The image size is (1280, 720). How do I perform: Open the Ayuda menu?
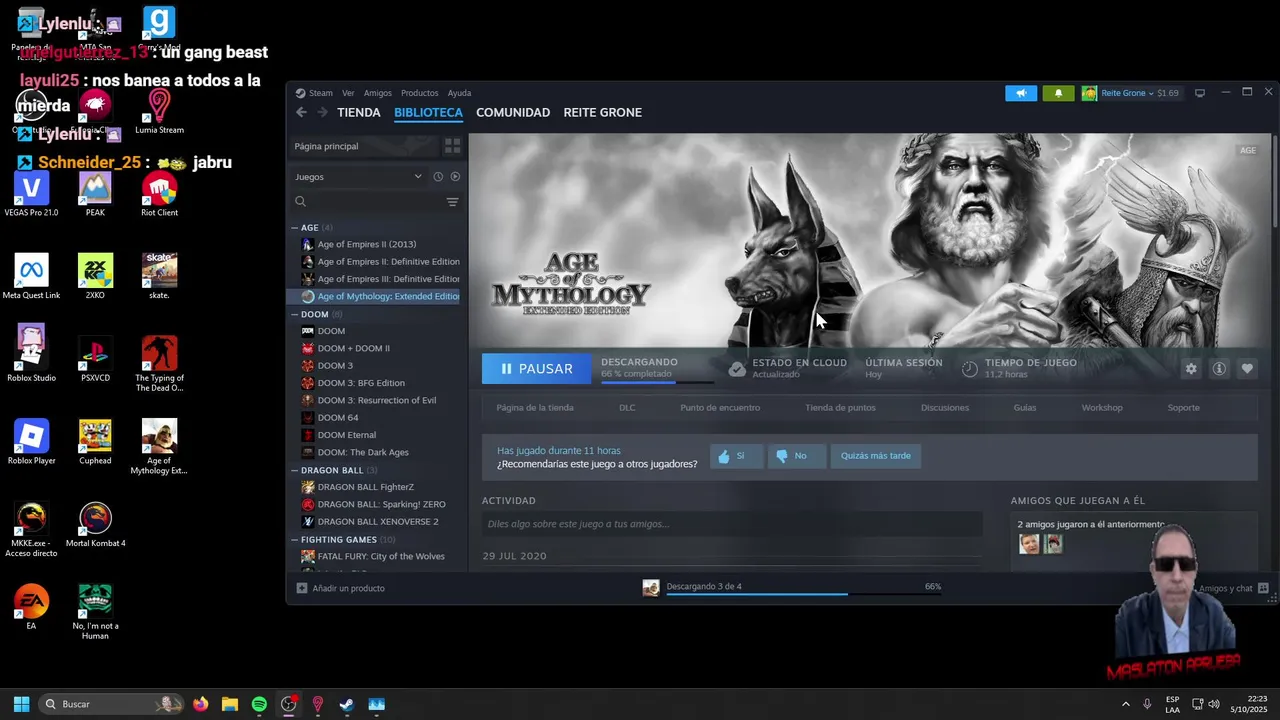pos(459,93)
